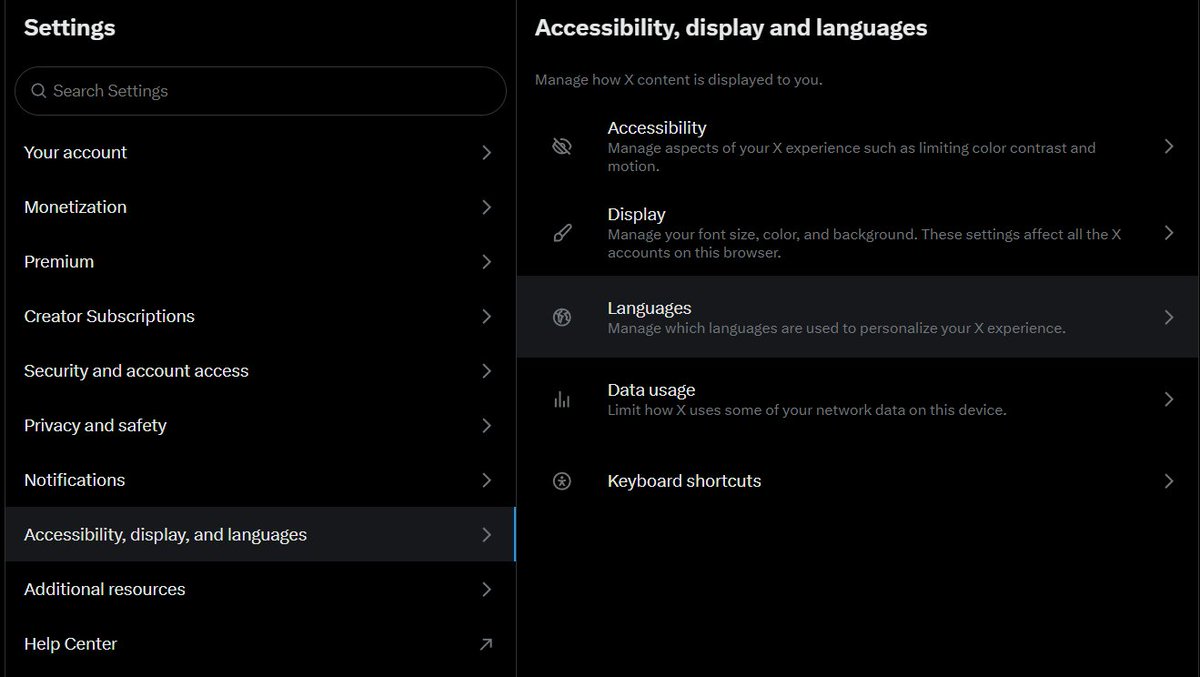Click the bar chart Data usage icon
Screen dimensions: 1200x677
(x=562, y=400)
